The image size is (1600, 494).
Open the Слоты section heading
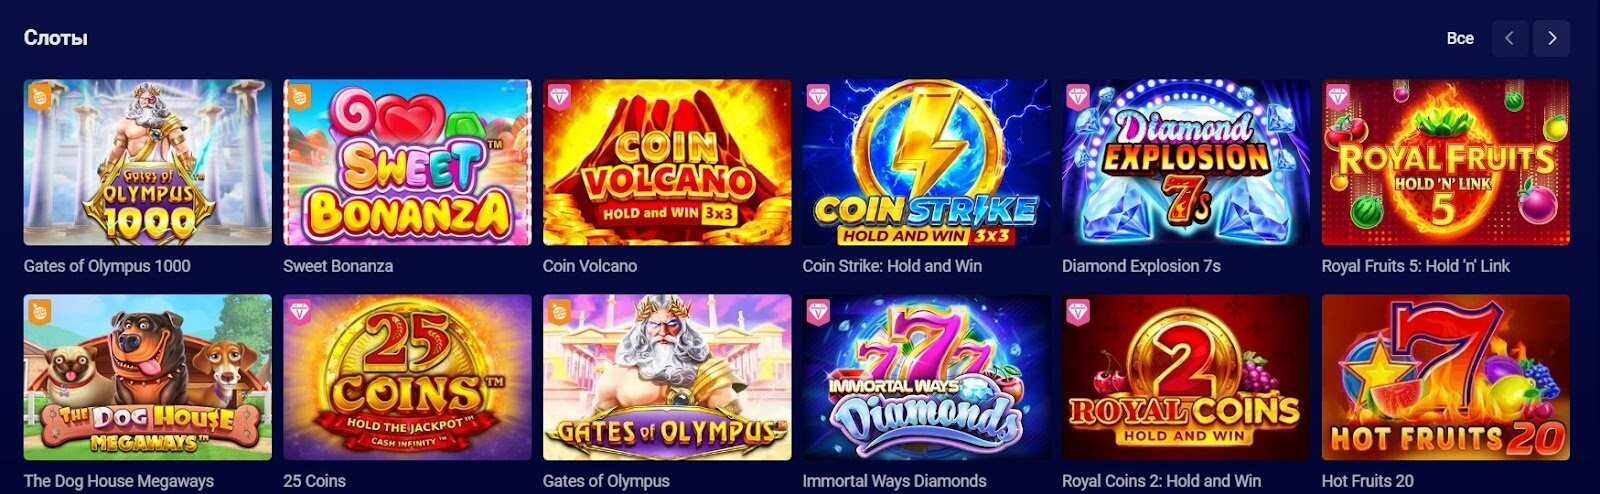(55, 38)
